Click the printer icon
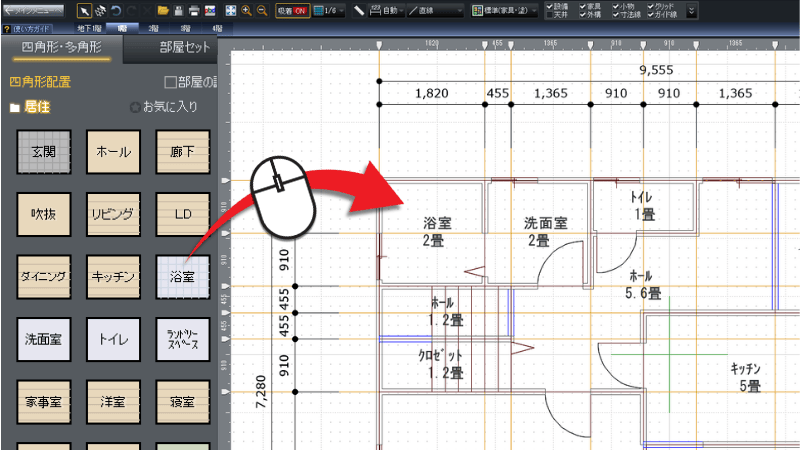This screenshot has width=800, height=450. click(x=194, y=10)
